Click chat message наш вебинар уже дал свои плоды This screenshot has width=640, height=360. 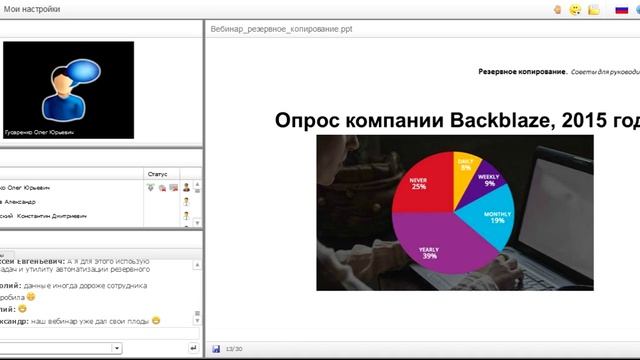point(90,322)
